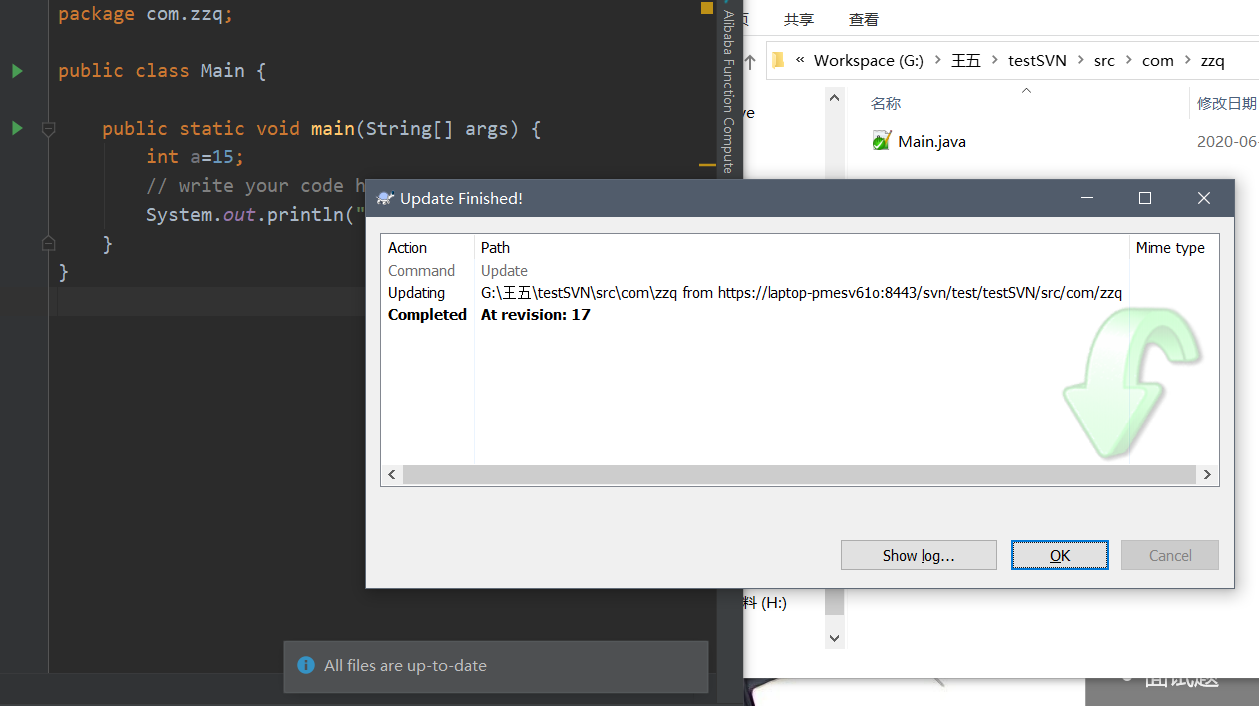Navigate to Workspace (G:) in breadcrumb
Screen dimensions: 1259x706
[869, 60]
